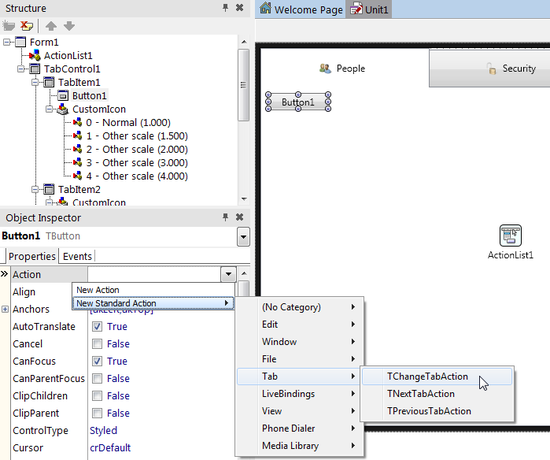Select the CustomIcon node icon under TabItem1
Viewport: 550px width, 460px height.
click(63, 109)
